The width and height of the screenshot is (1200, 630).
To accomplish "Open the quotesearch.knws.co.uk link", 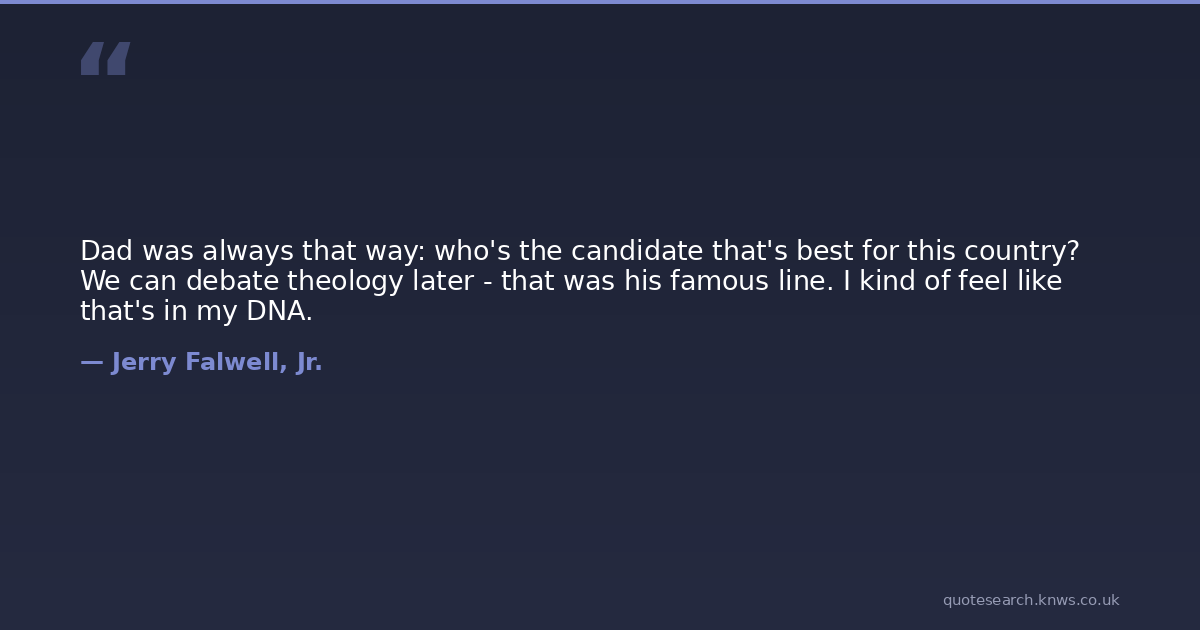I will (1030, 600).
